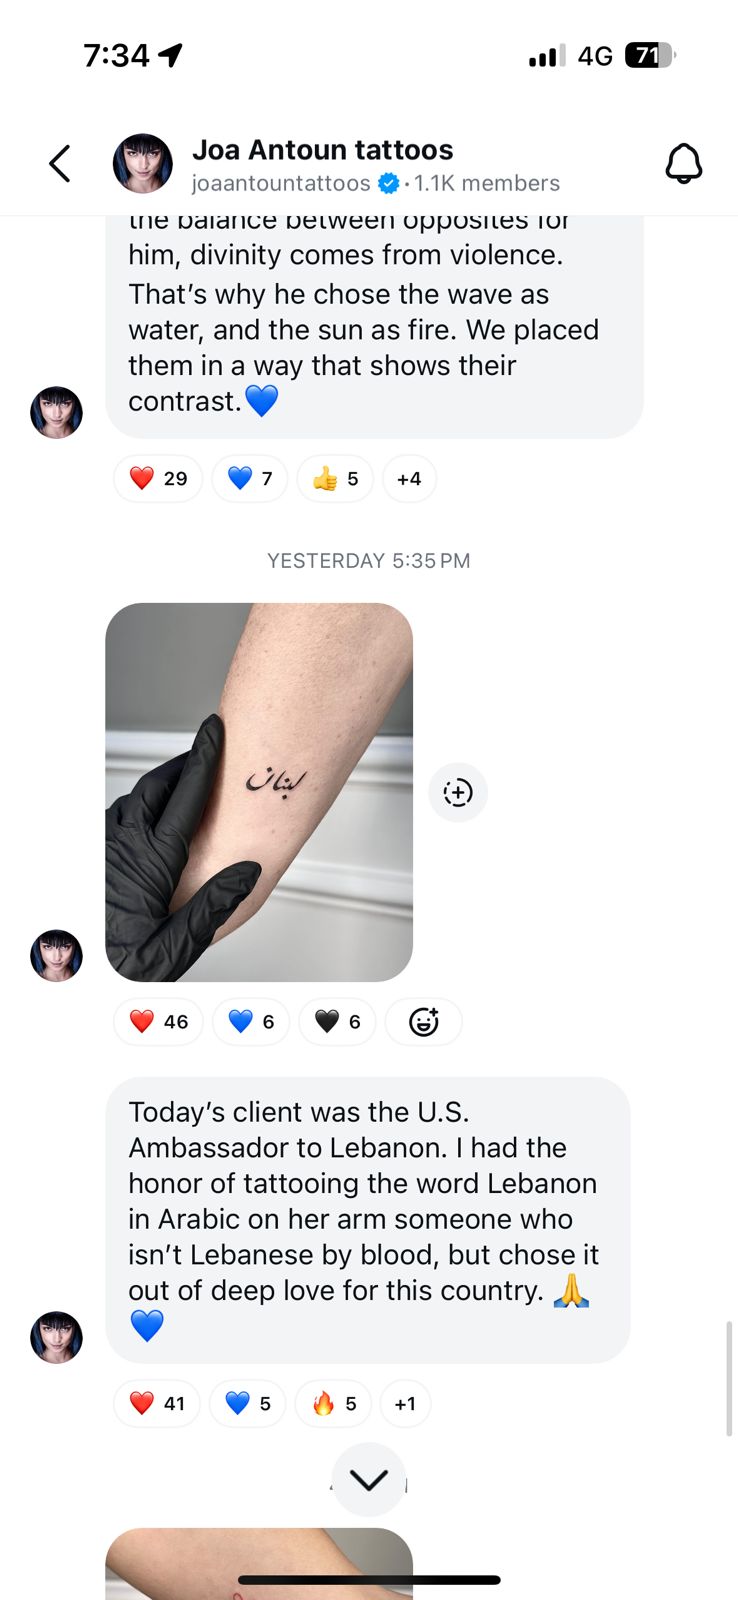Toggle fire reaction with 5 count

[x=334, y=1404]
